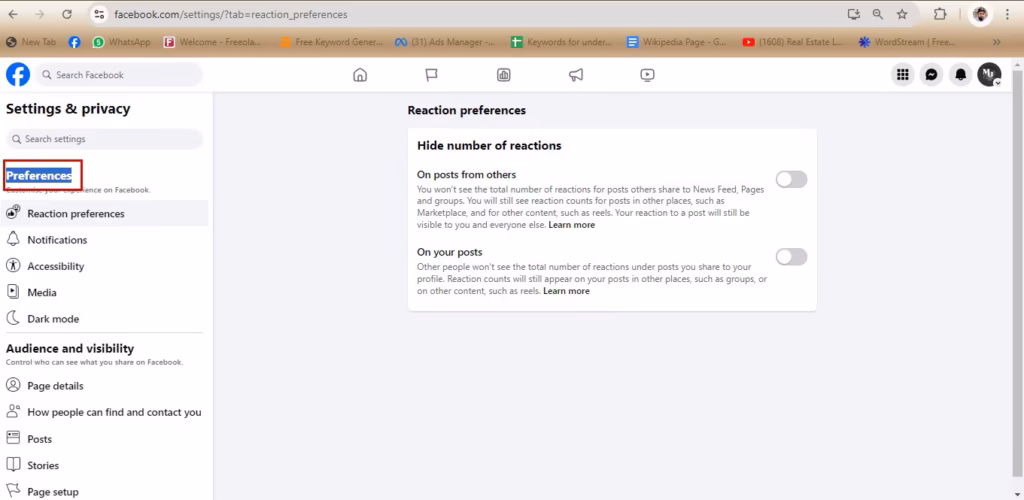Open the WordStream bookmark
Image resolution: width=1024 pixels, height=500 pixels.
tap(908, 42)
